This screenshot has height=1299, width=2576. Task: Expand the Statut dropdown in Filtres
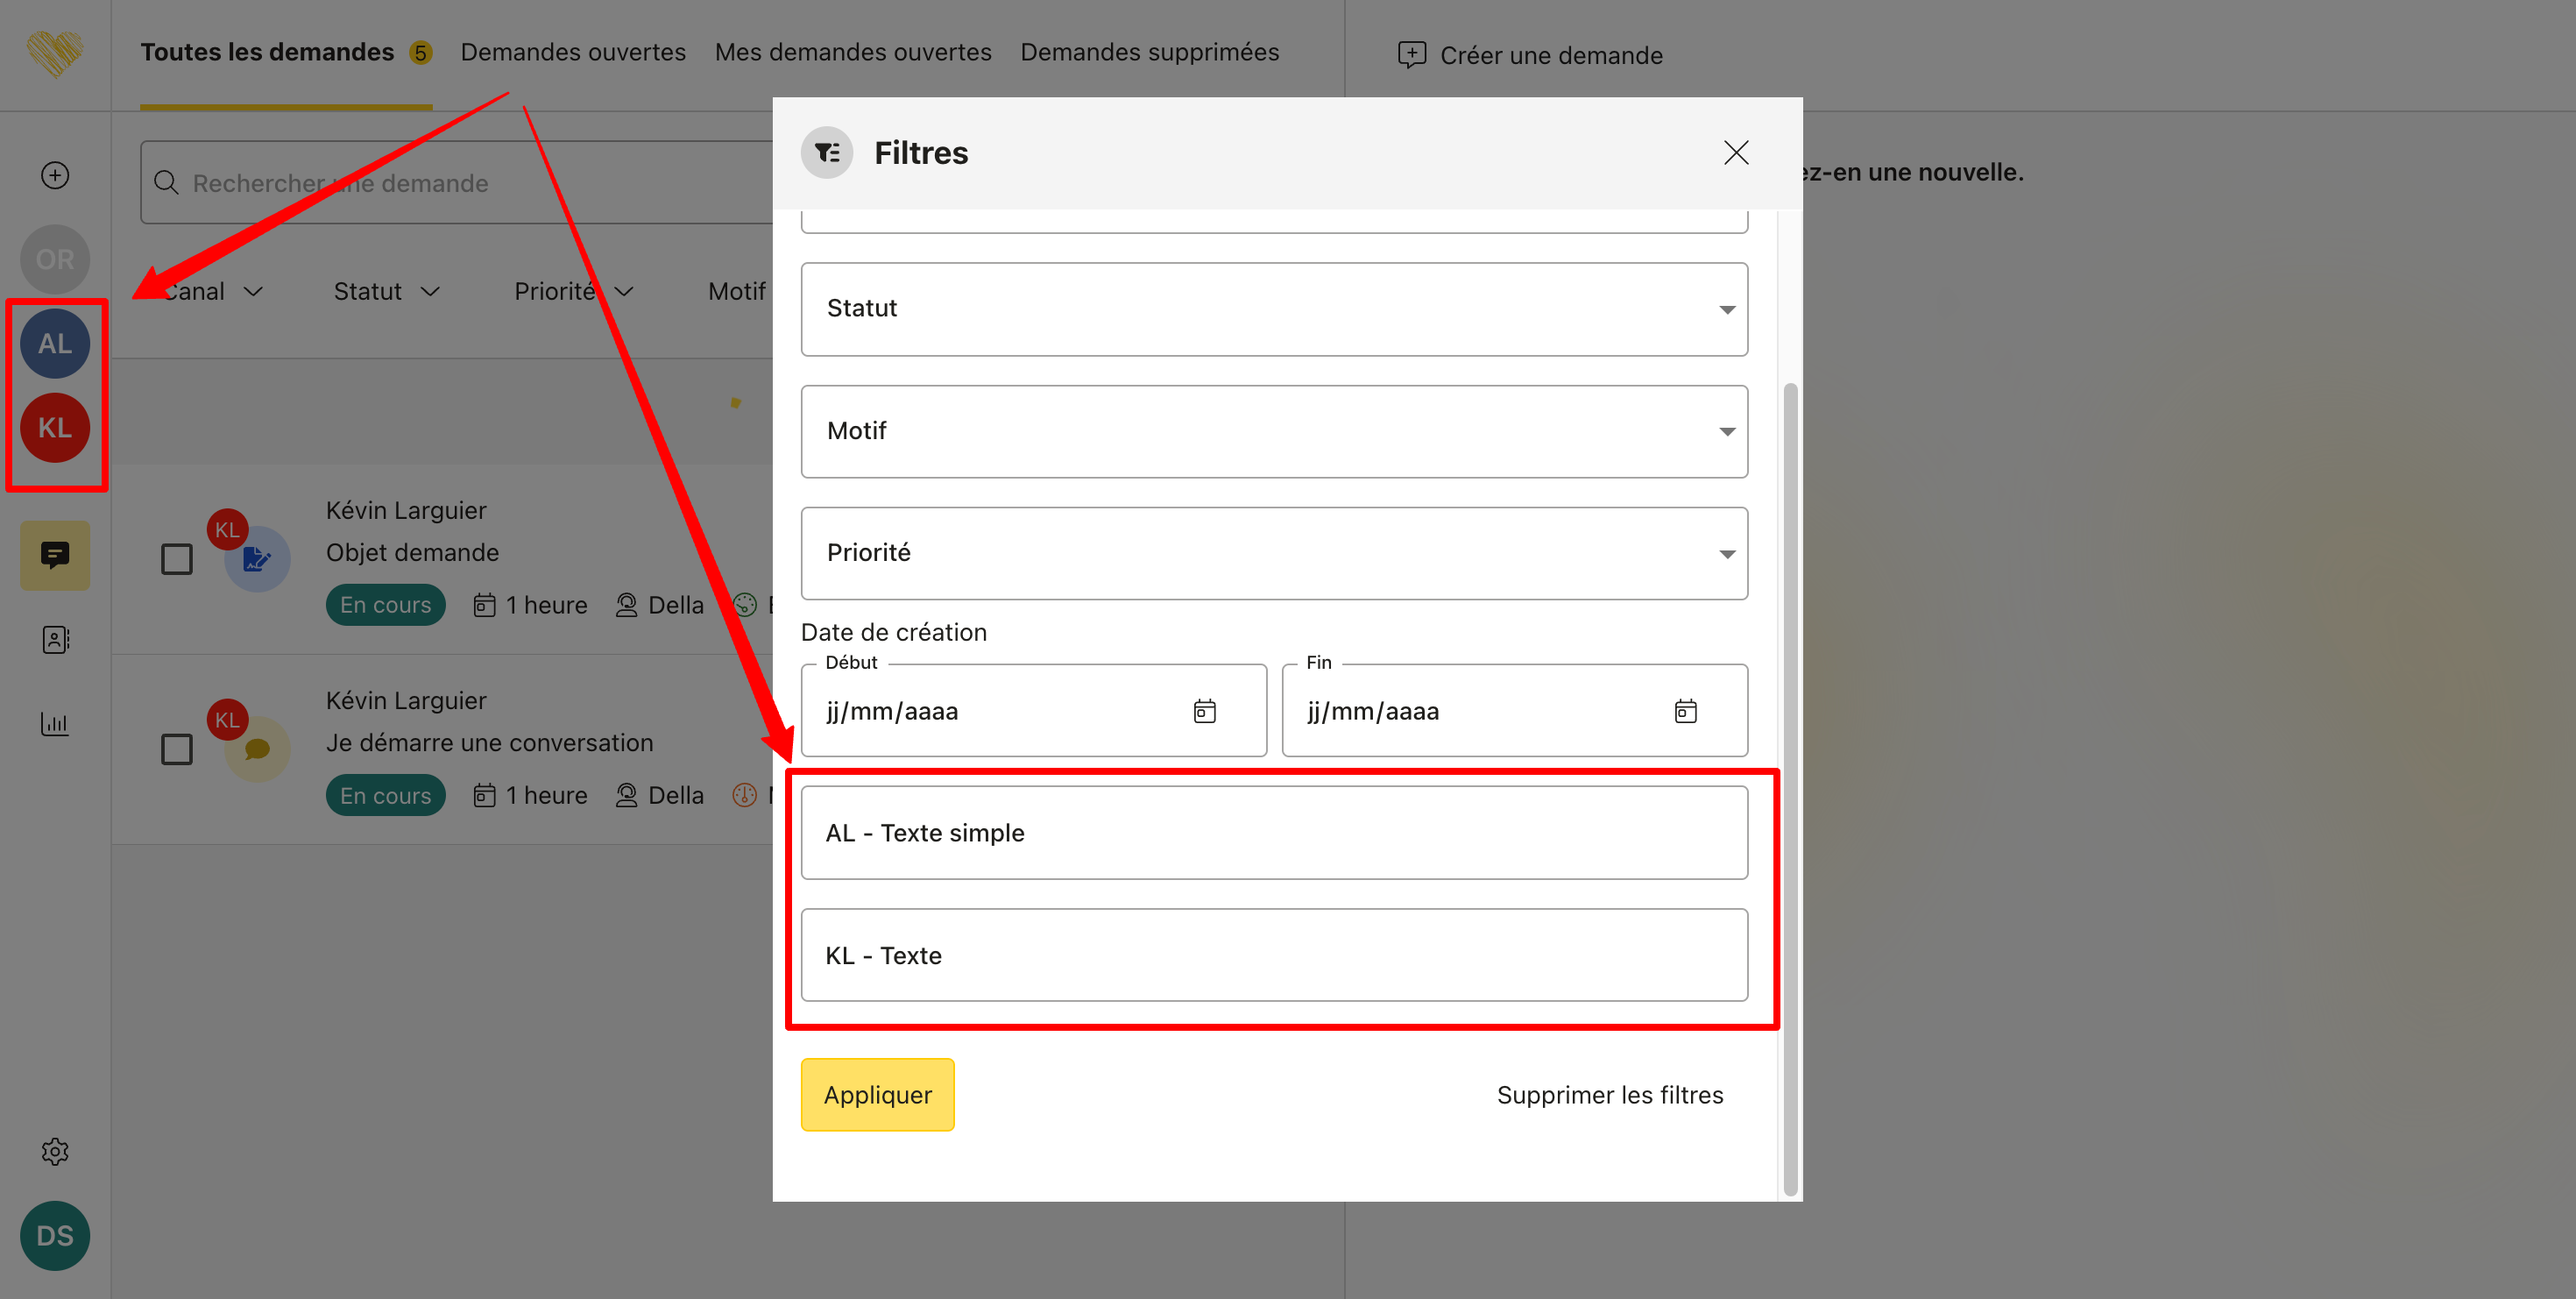click(x=1273, y=309)
